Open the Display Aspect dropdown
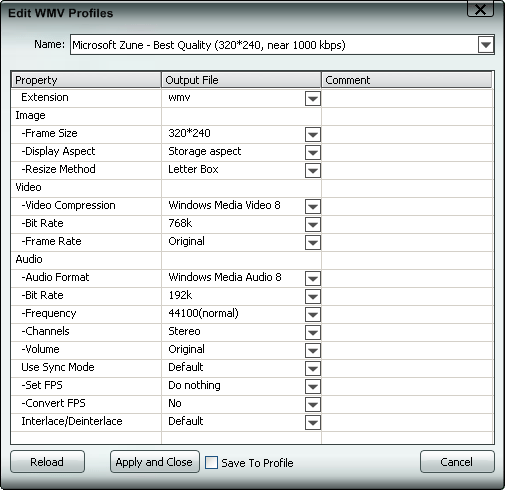 click(313, 153)
